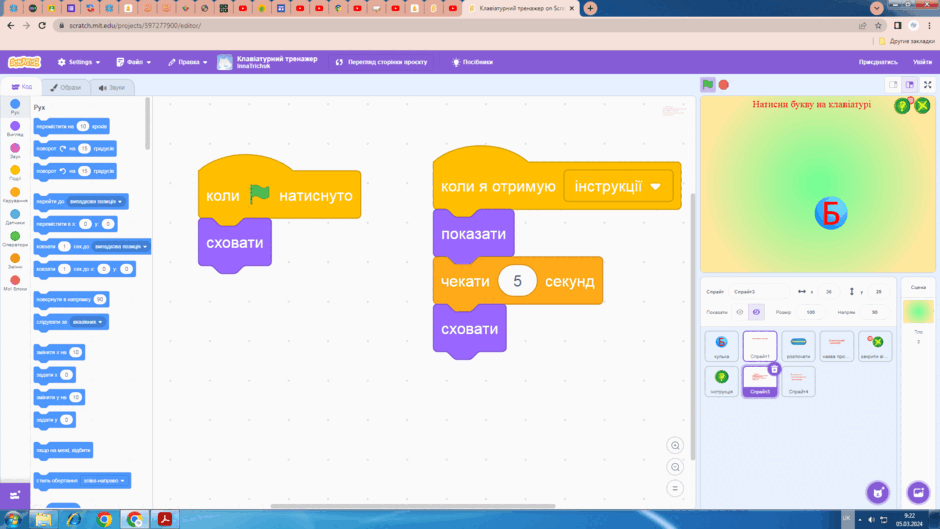This screenshot has height=529, width=940.
Task: Zoom out the code workspace
Action: [x=675, y=467]
